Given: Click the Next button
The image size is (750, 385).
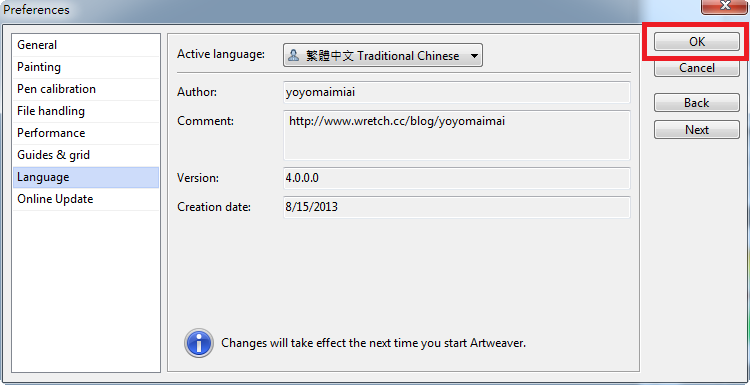Looking at the screenshot, I should [696, 130].
